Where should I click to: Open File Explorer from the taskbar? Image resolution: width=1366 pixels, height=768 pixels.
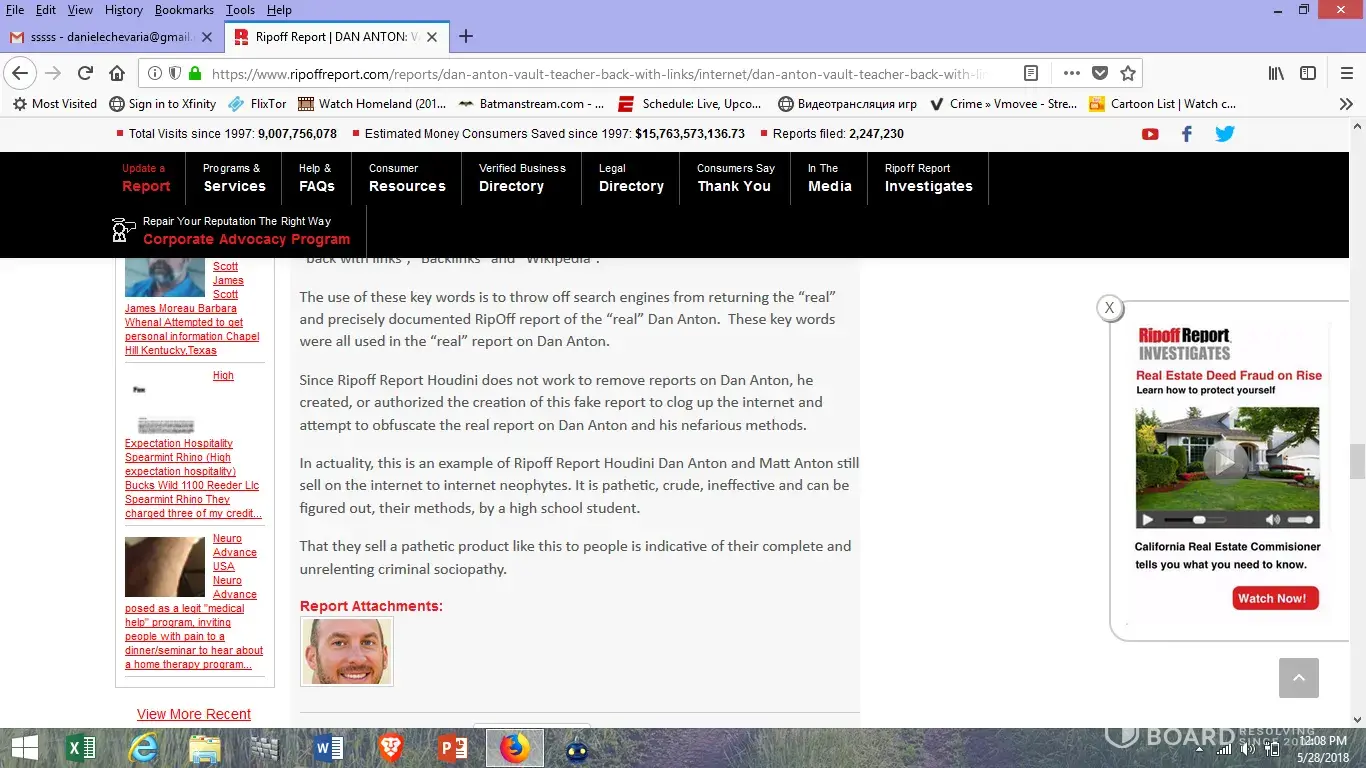pyautogui.click(x=205, y=748)
